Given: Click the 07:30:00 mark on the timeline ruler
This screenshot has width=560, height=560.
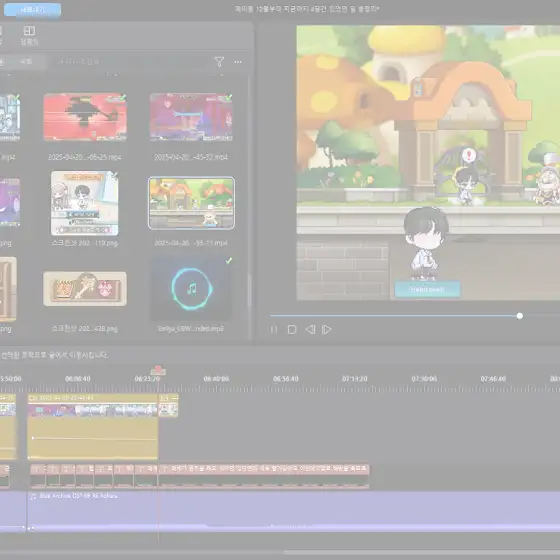Looking at the screenshot, I should (424, 379).
